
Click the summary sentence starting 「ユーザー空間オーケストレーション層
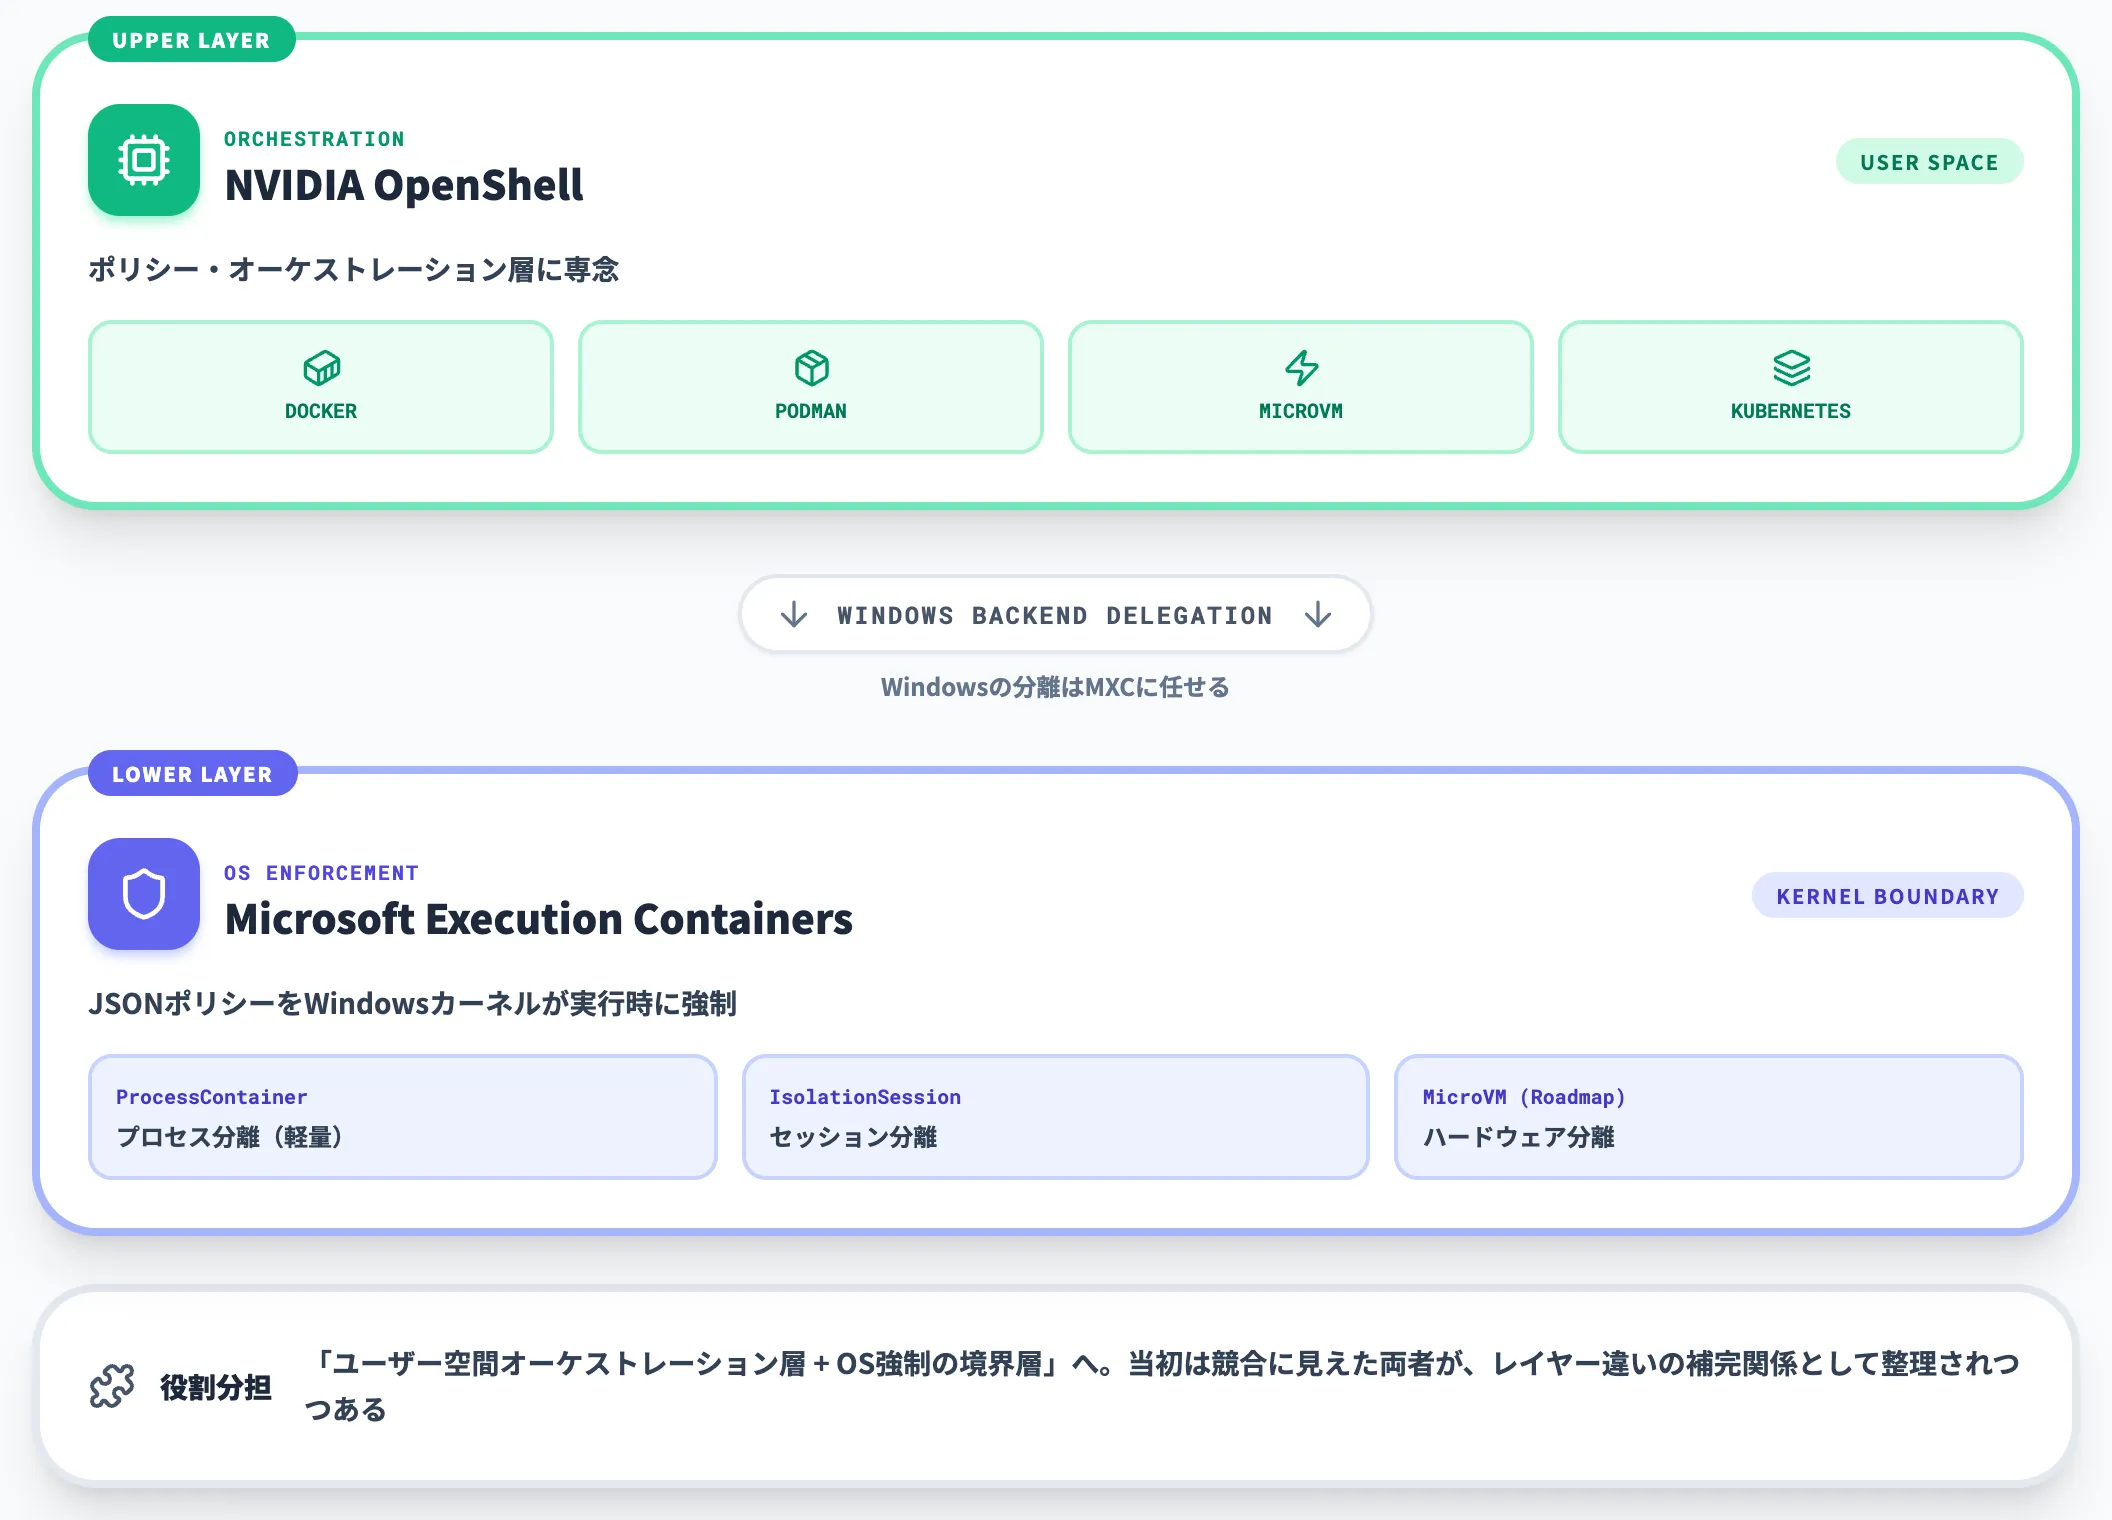tap(1162, 1386)
